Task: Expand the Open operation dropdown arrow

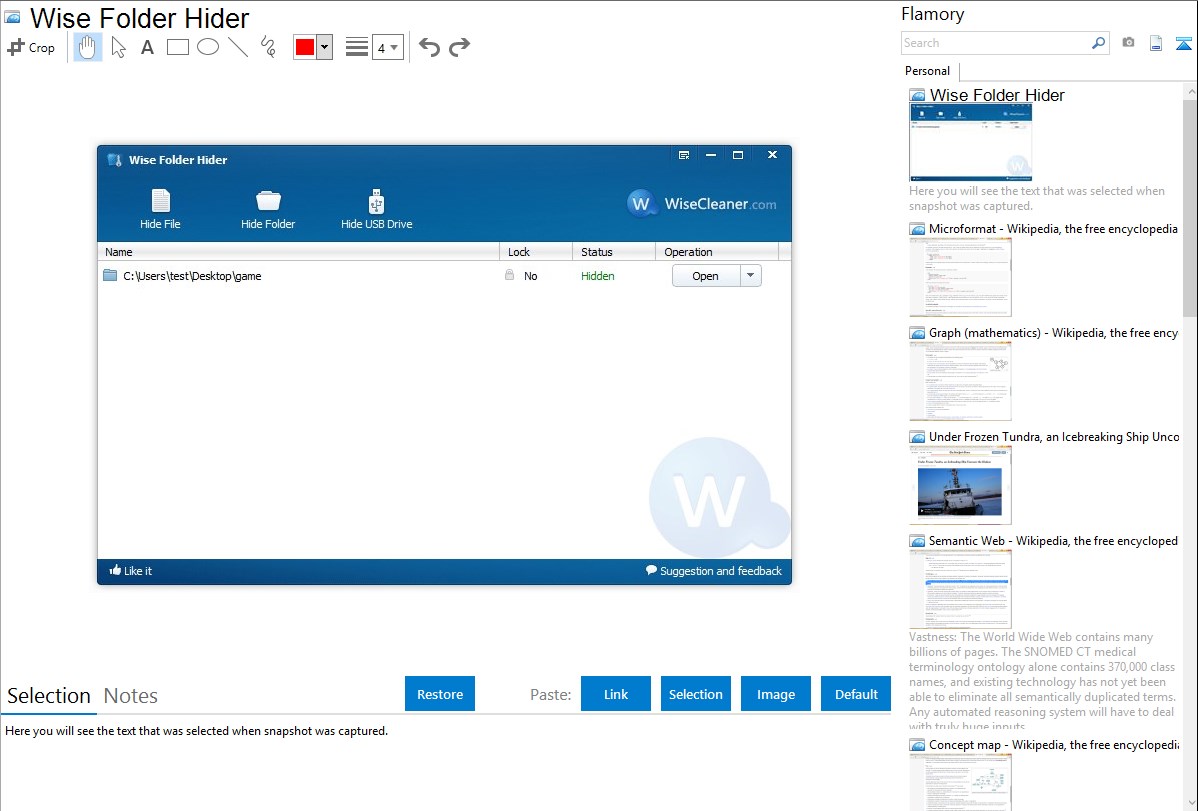Action: 751,276
